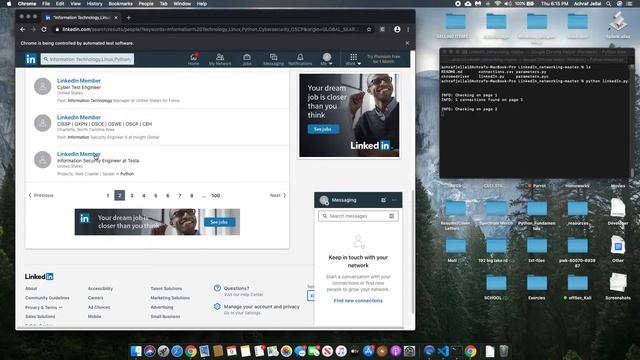Open Jobs briefcase nav icon

247,59
